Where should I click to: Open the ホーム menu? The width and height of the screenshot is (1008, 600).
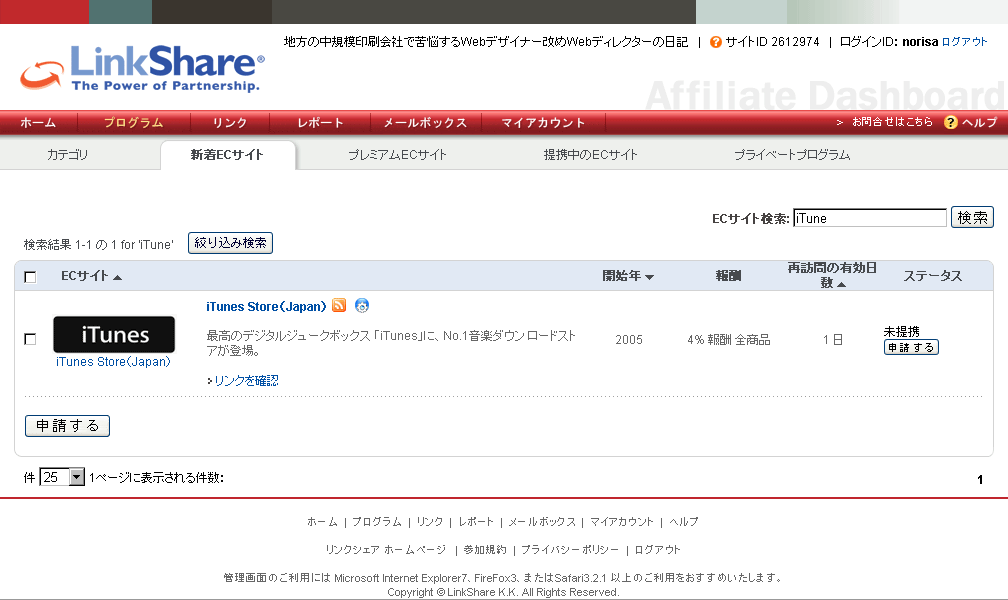(38, 123)
